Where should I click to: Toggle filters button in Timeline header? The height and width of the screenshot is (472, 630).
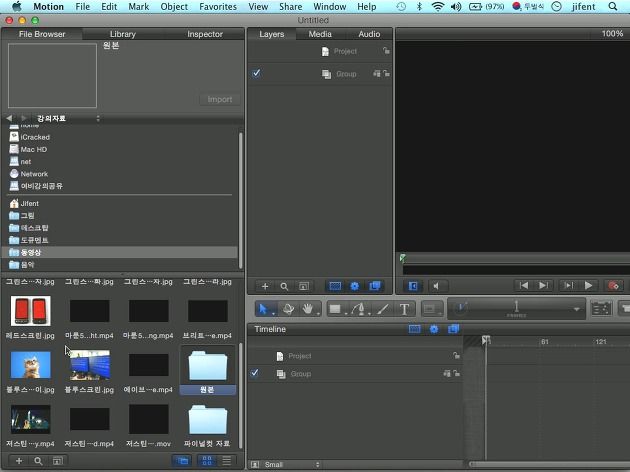click(x=453, y=329)
